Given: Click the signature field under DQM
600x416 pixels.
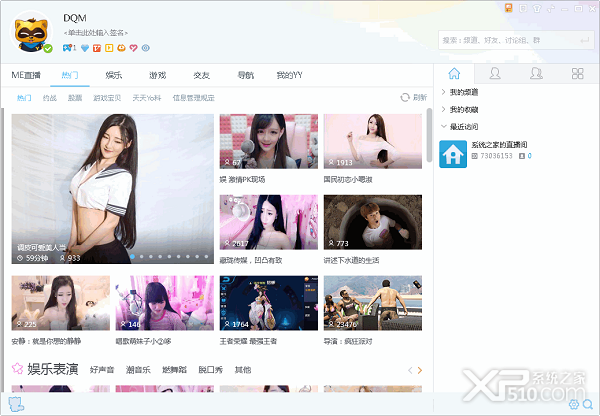Looking at the screenshot, I should (96, 33).
